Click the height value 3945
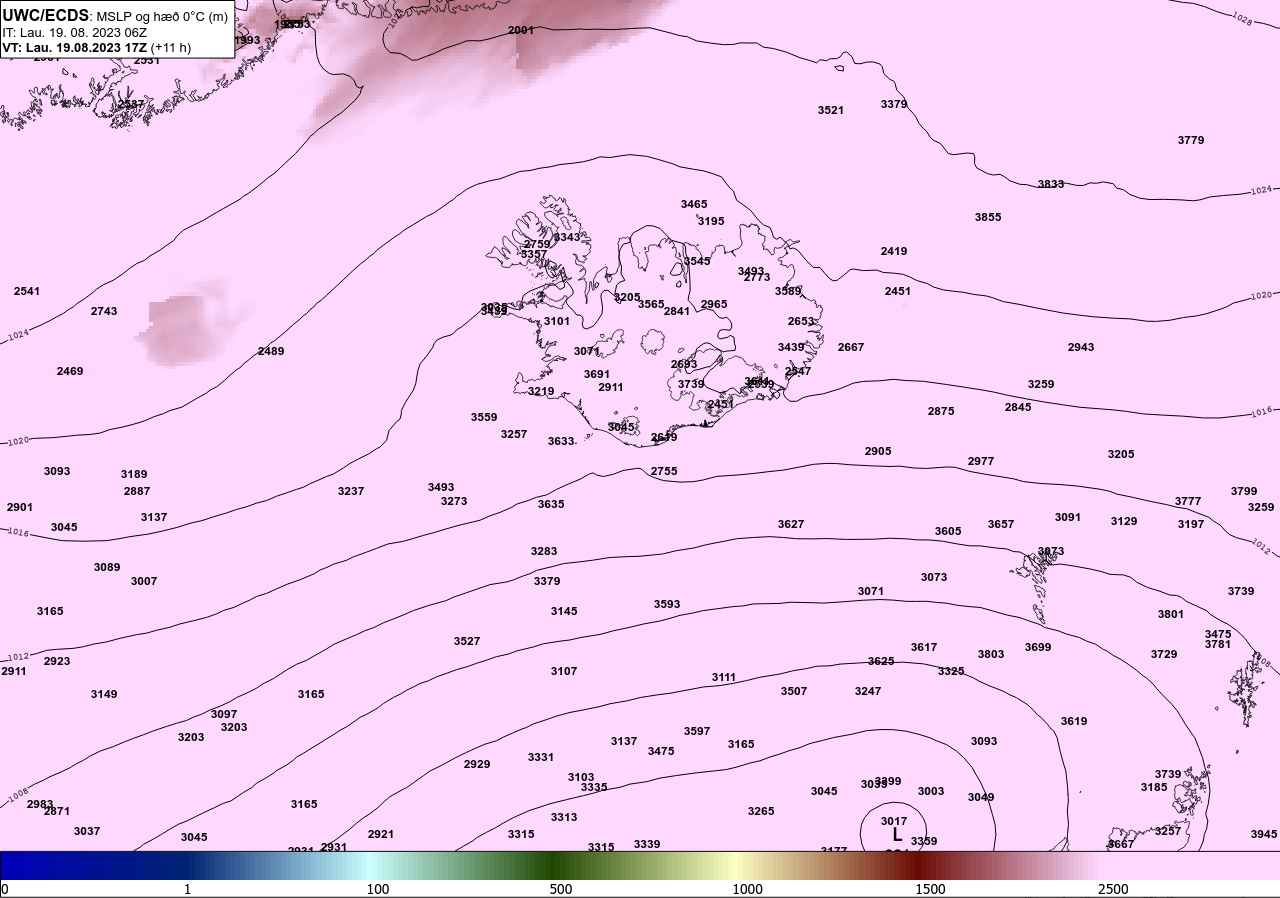 1264,834
